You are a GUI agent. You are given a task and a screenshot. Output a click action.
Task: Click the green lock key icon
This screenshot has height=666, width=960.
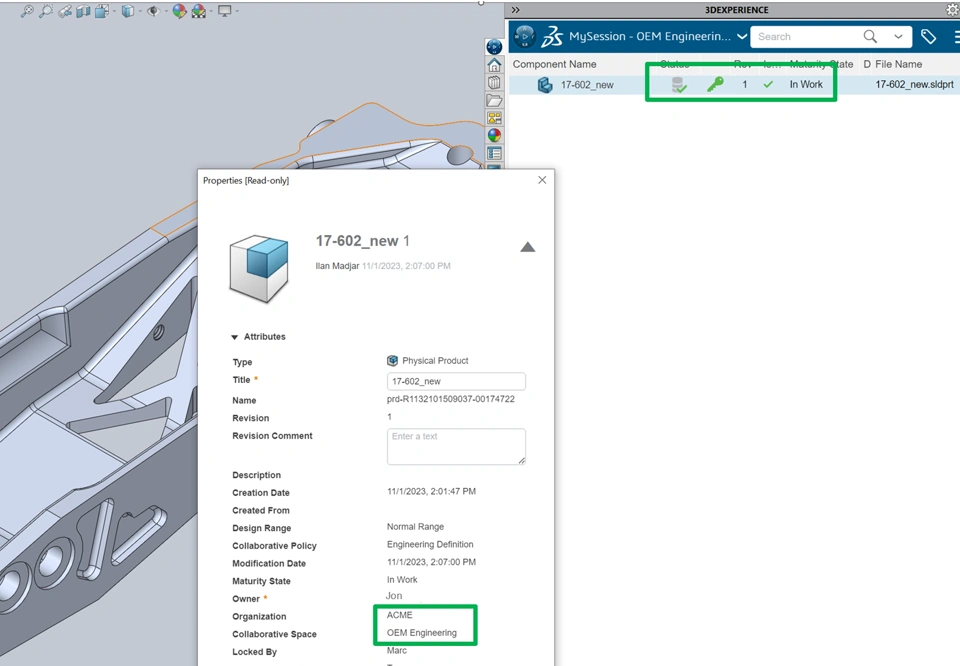point(714,84)
